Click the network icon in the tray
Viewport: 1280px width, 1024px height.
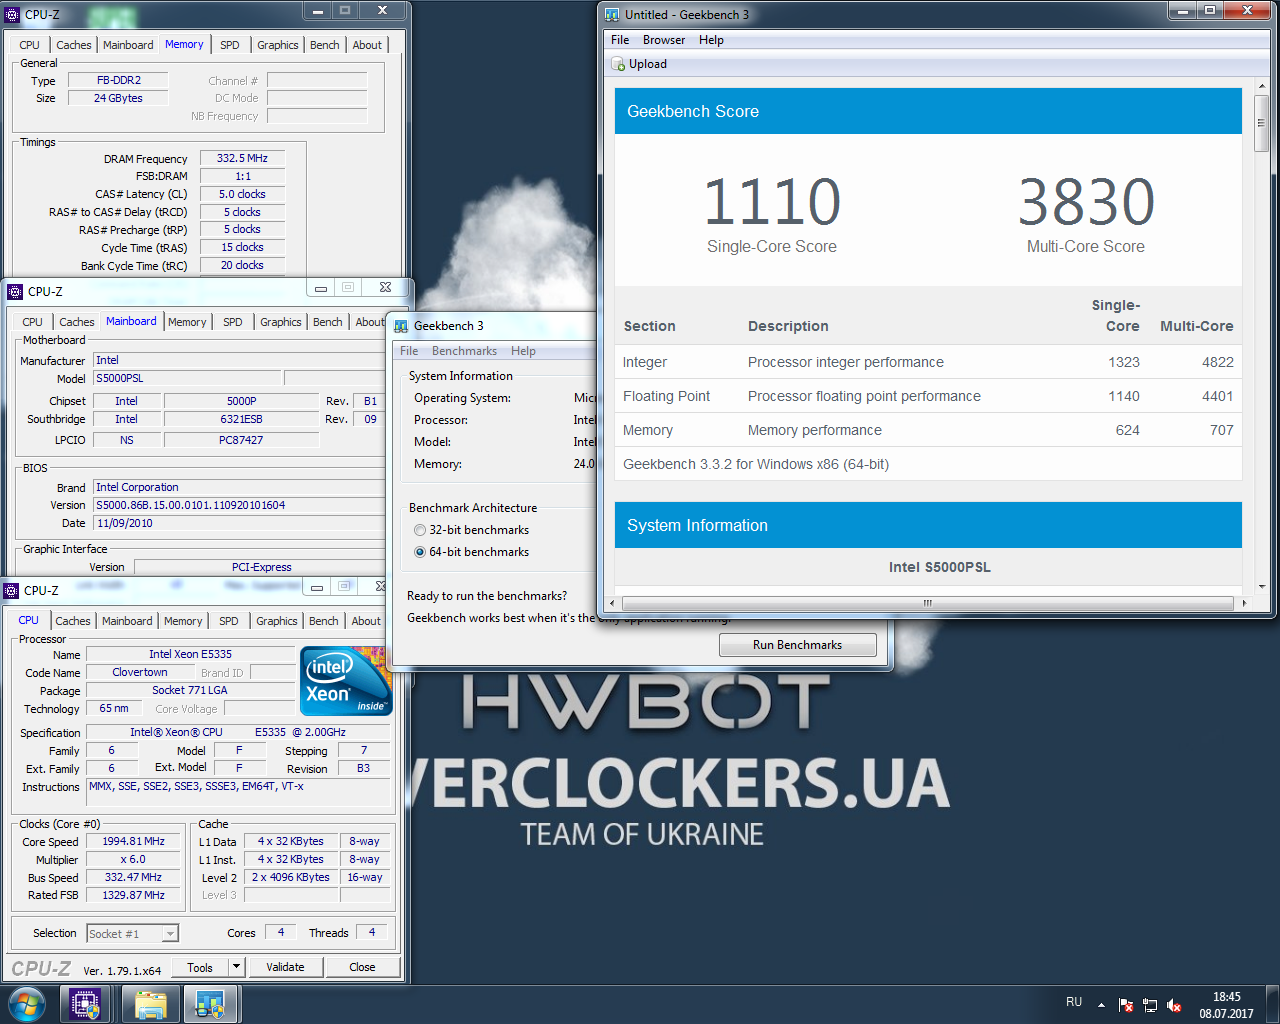click(1150, 1005)
